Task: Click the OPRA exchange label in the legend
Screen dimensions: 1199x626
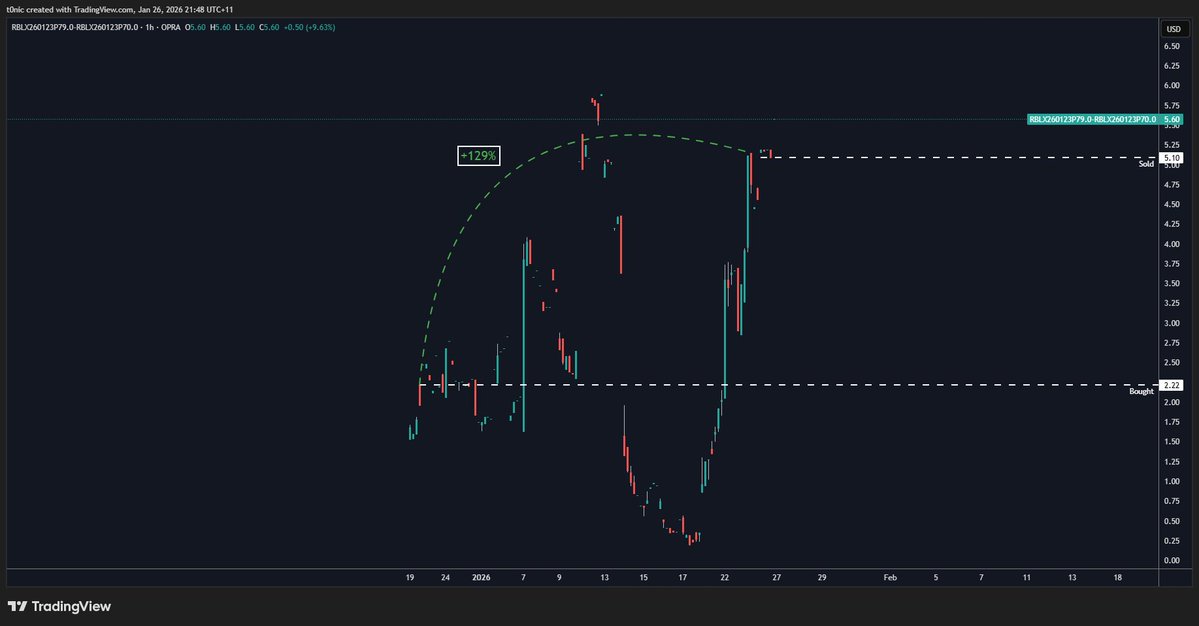Action: tap(173, 29)
